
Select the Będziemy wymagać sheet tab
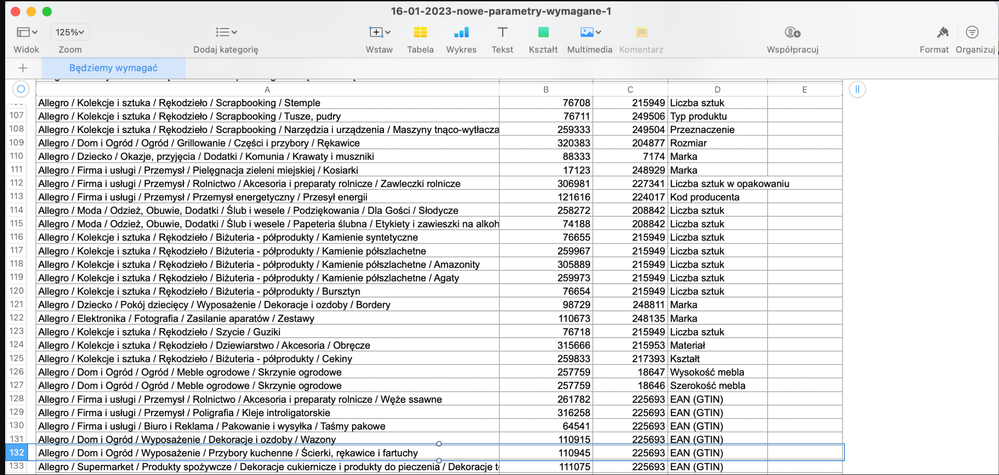[114, 67]
